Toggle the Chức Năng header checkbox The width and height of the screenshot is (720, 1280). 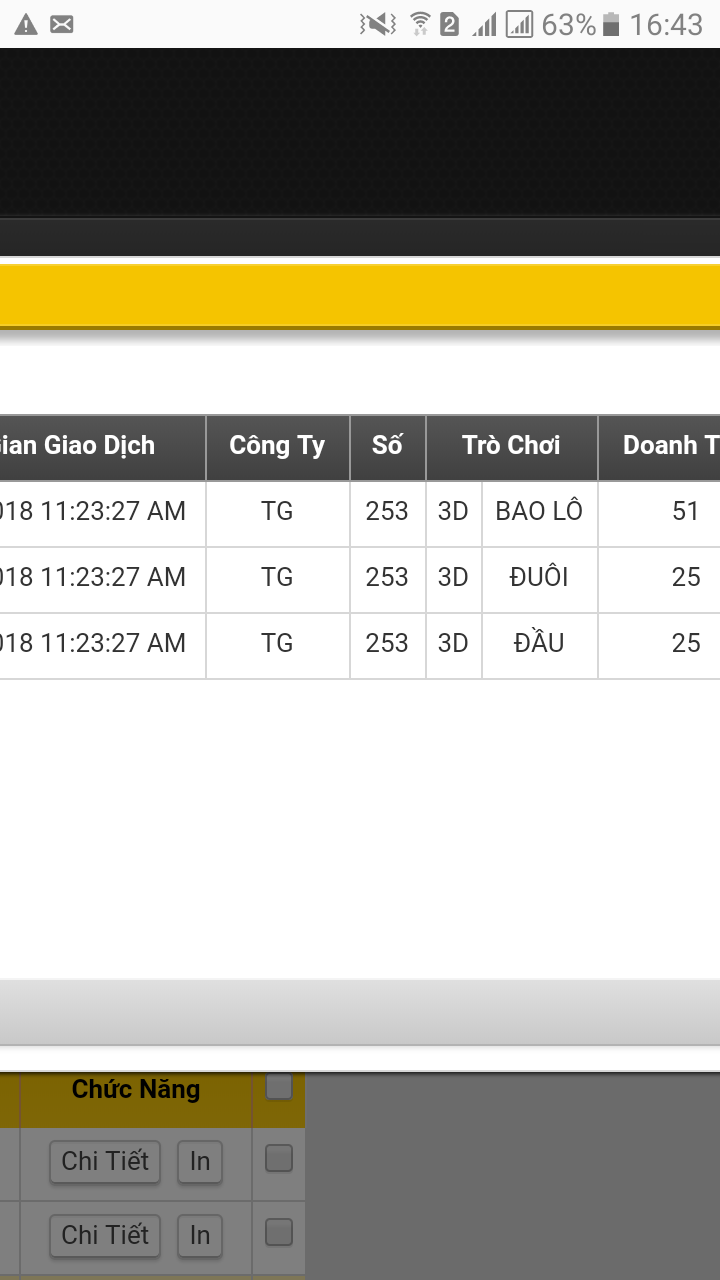[x=279, y=1086]
